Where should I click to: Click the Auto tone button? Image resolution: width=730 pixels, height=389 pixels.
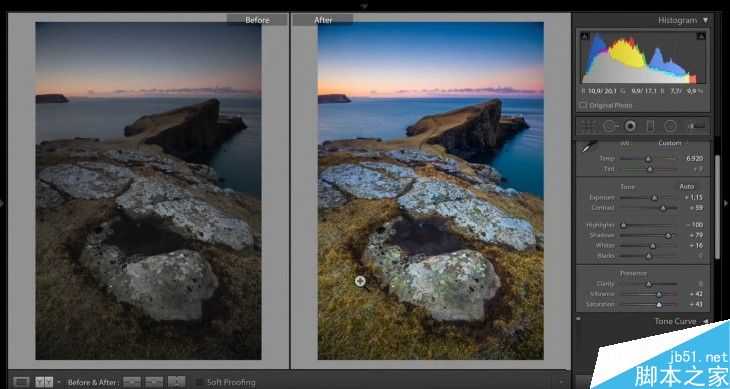(x=687, y=186)
